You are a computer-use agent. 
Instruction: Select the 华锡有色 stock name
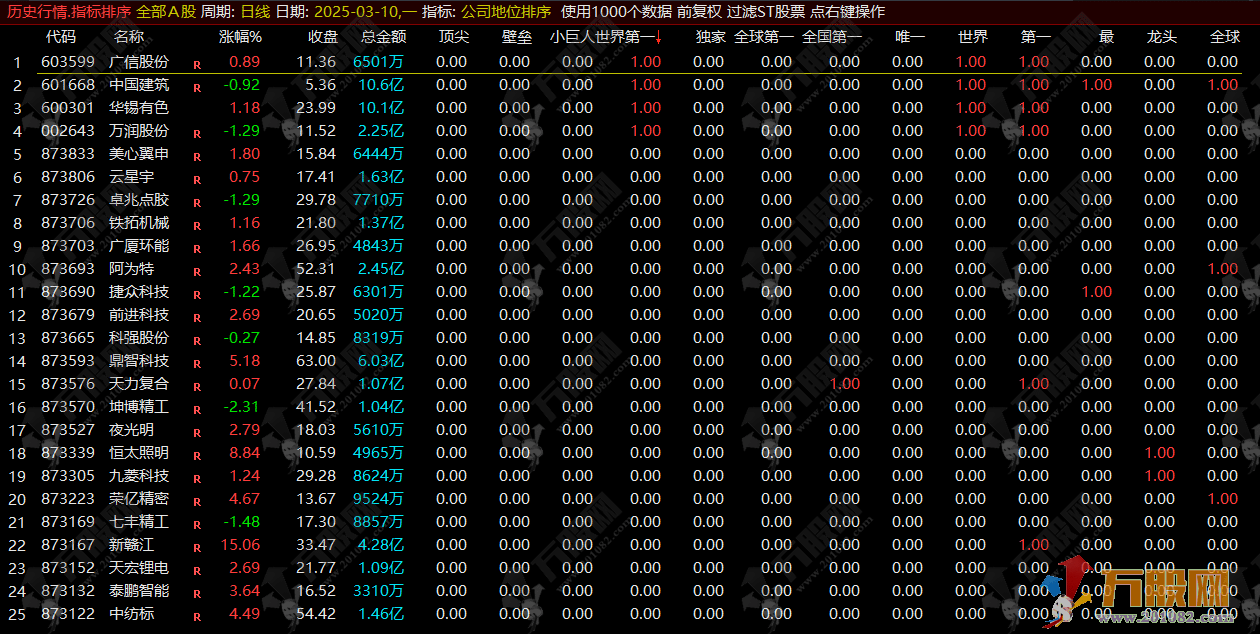tap(139, 108)
